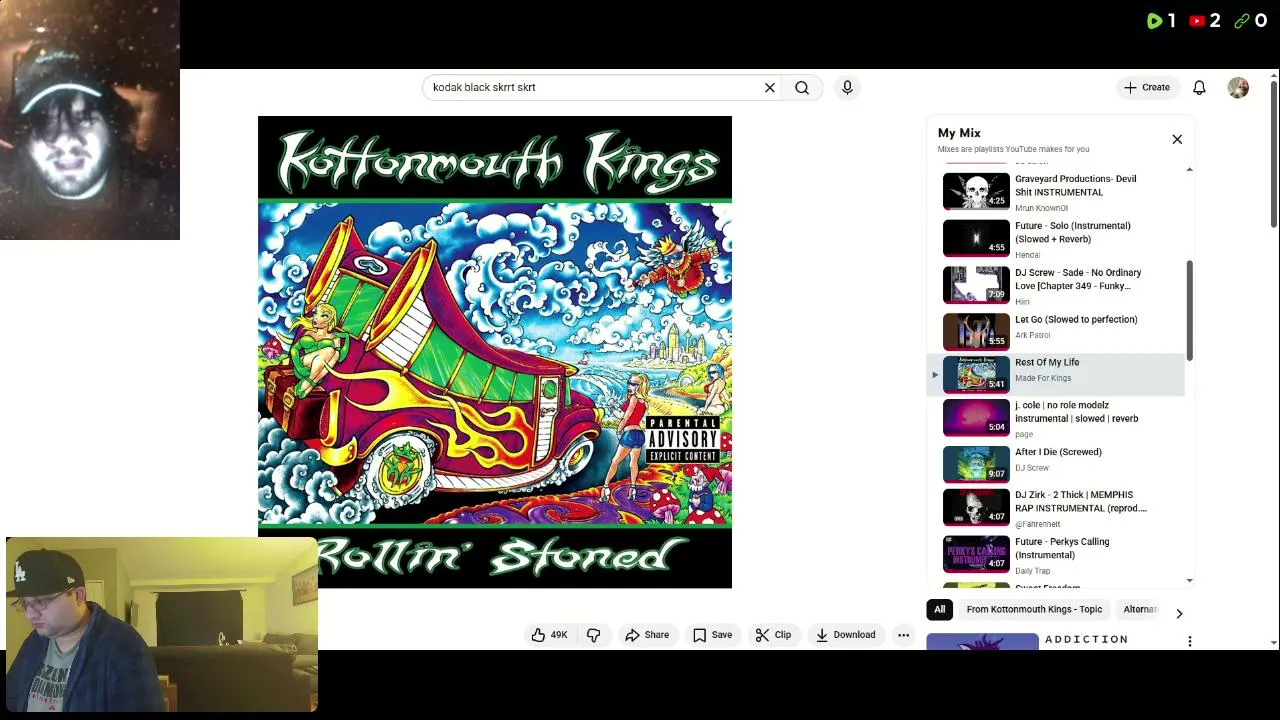Open the Let Go thumbnail with 5:55 duration
This screenshot has height=720, width=1280.
point(976,331)
